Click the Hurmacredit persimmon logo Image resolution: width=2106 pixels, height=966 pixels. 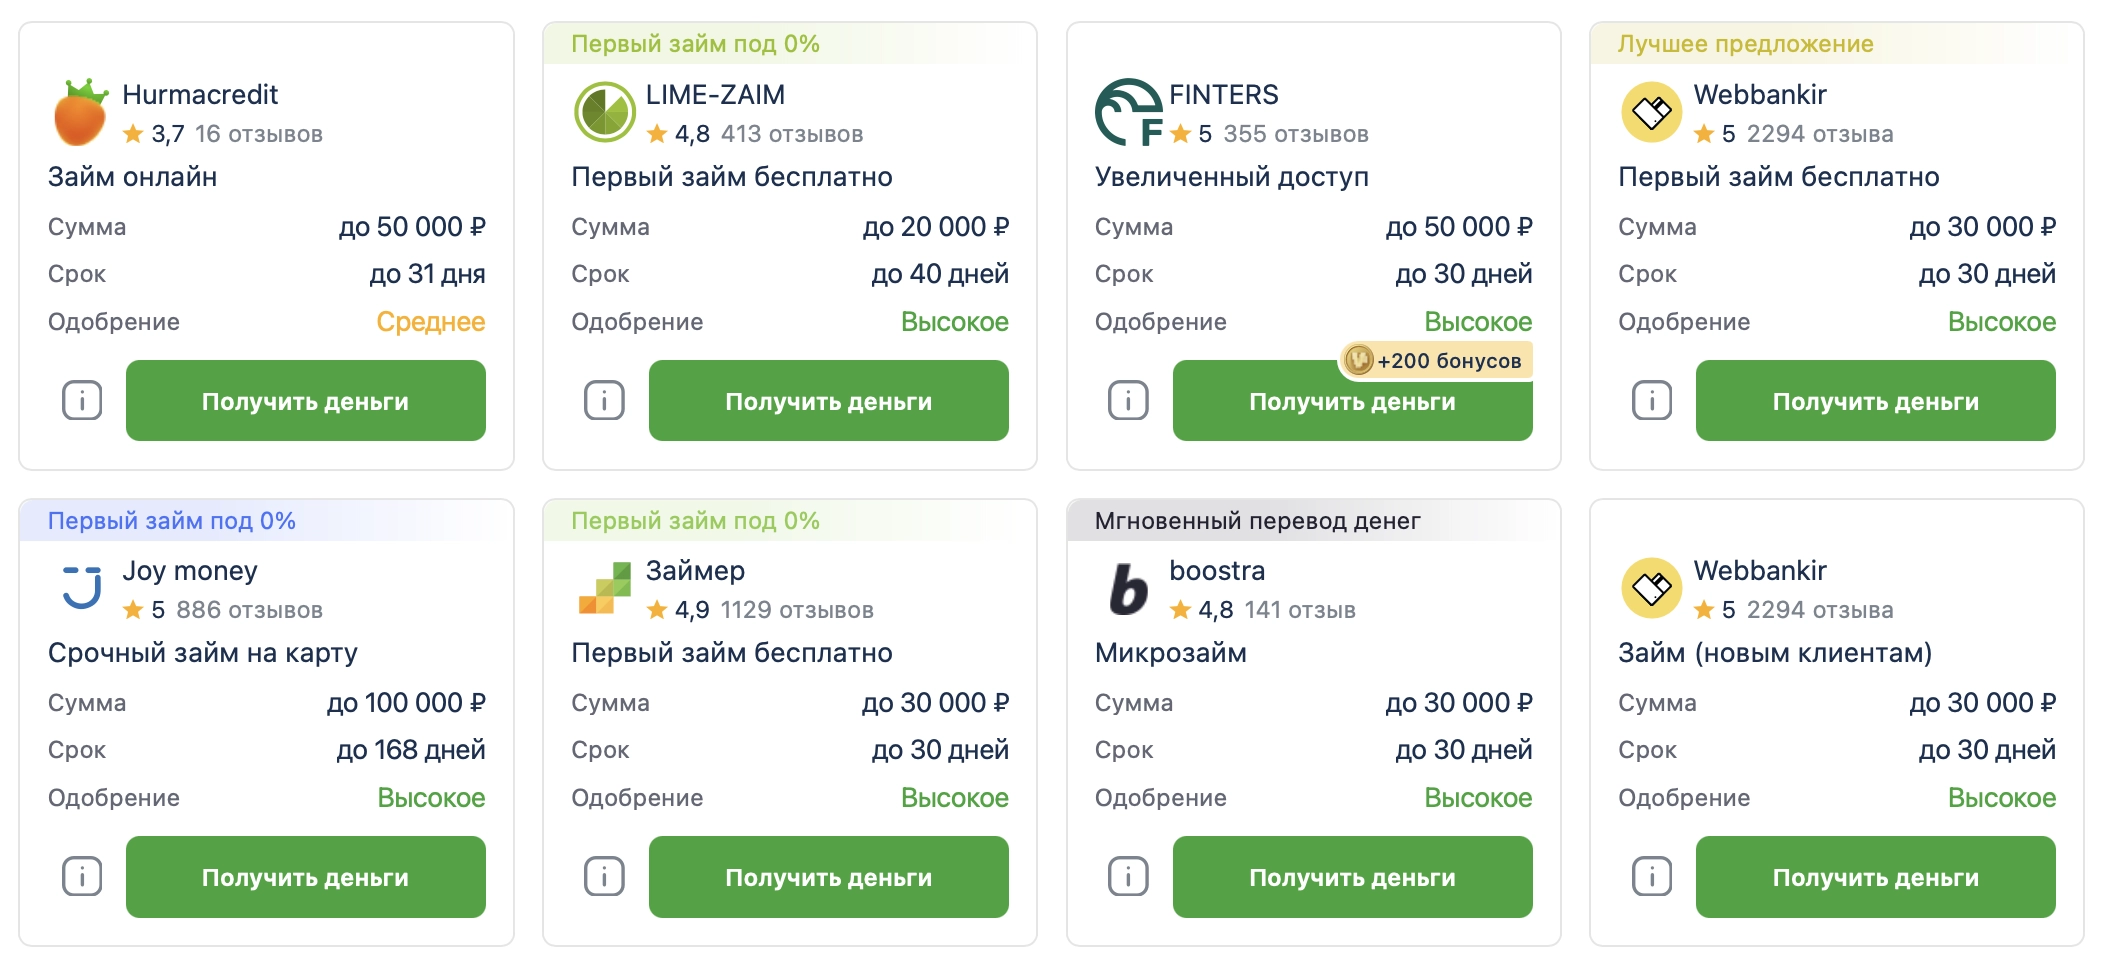[80, 113]
